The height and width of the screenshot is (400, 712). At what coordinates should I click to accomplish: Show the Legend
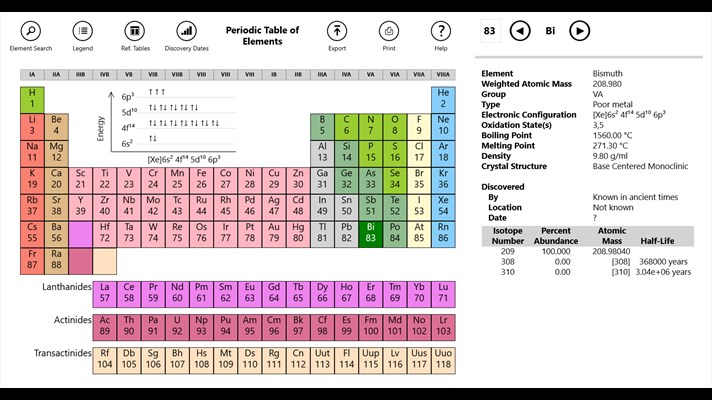coord(83,31)
